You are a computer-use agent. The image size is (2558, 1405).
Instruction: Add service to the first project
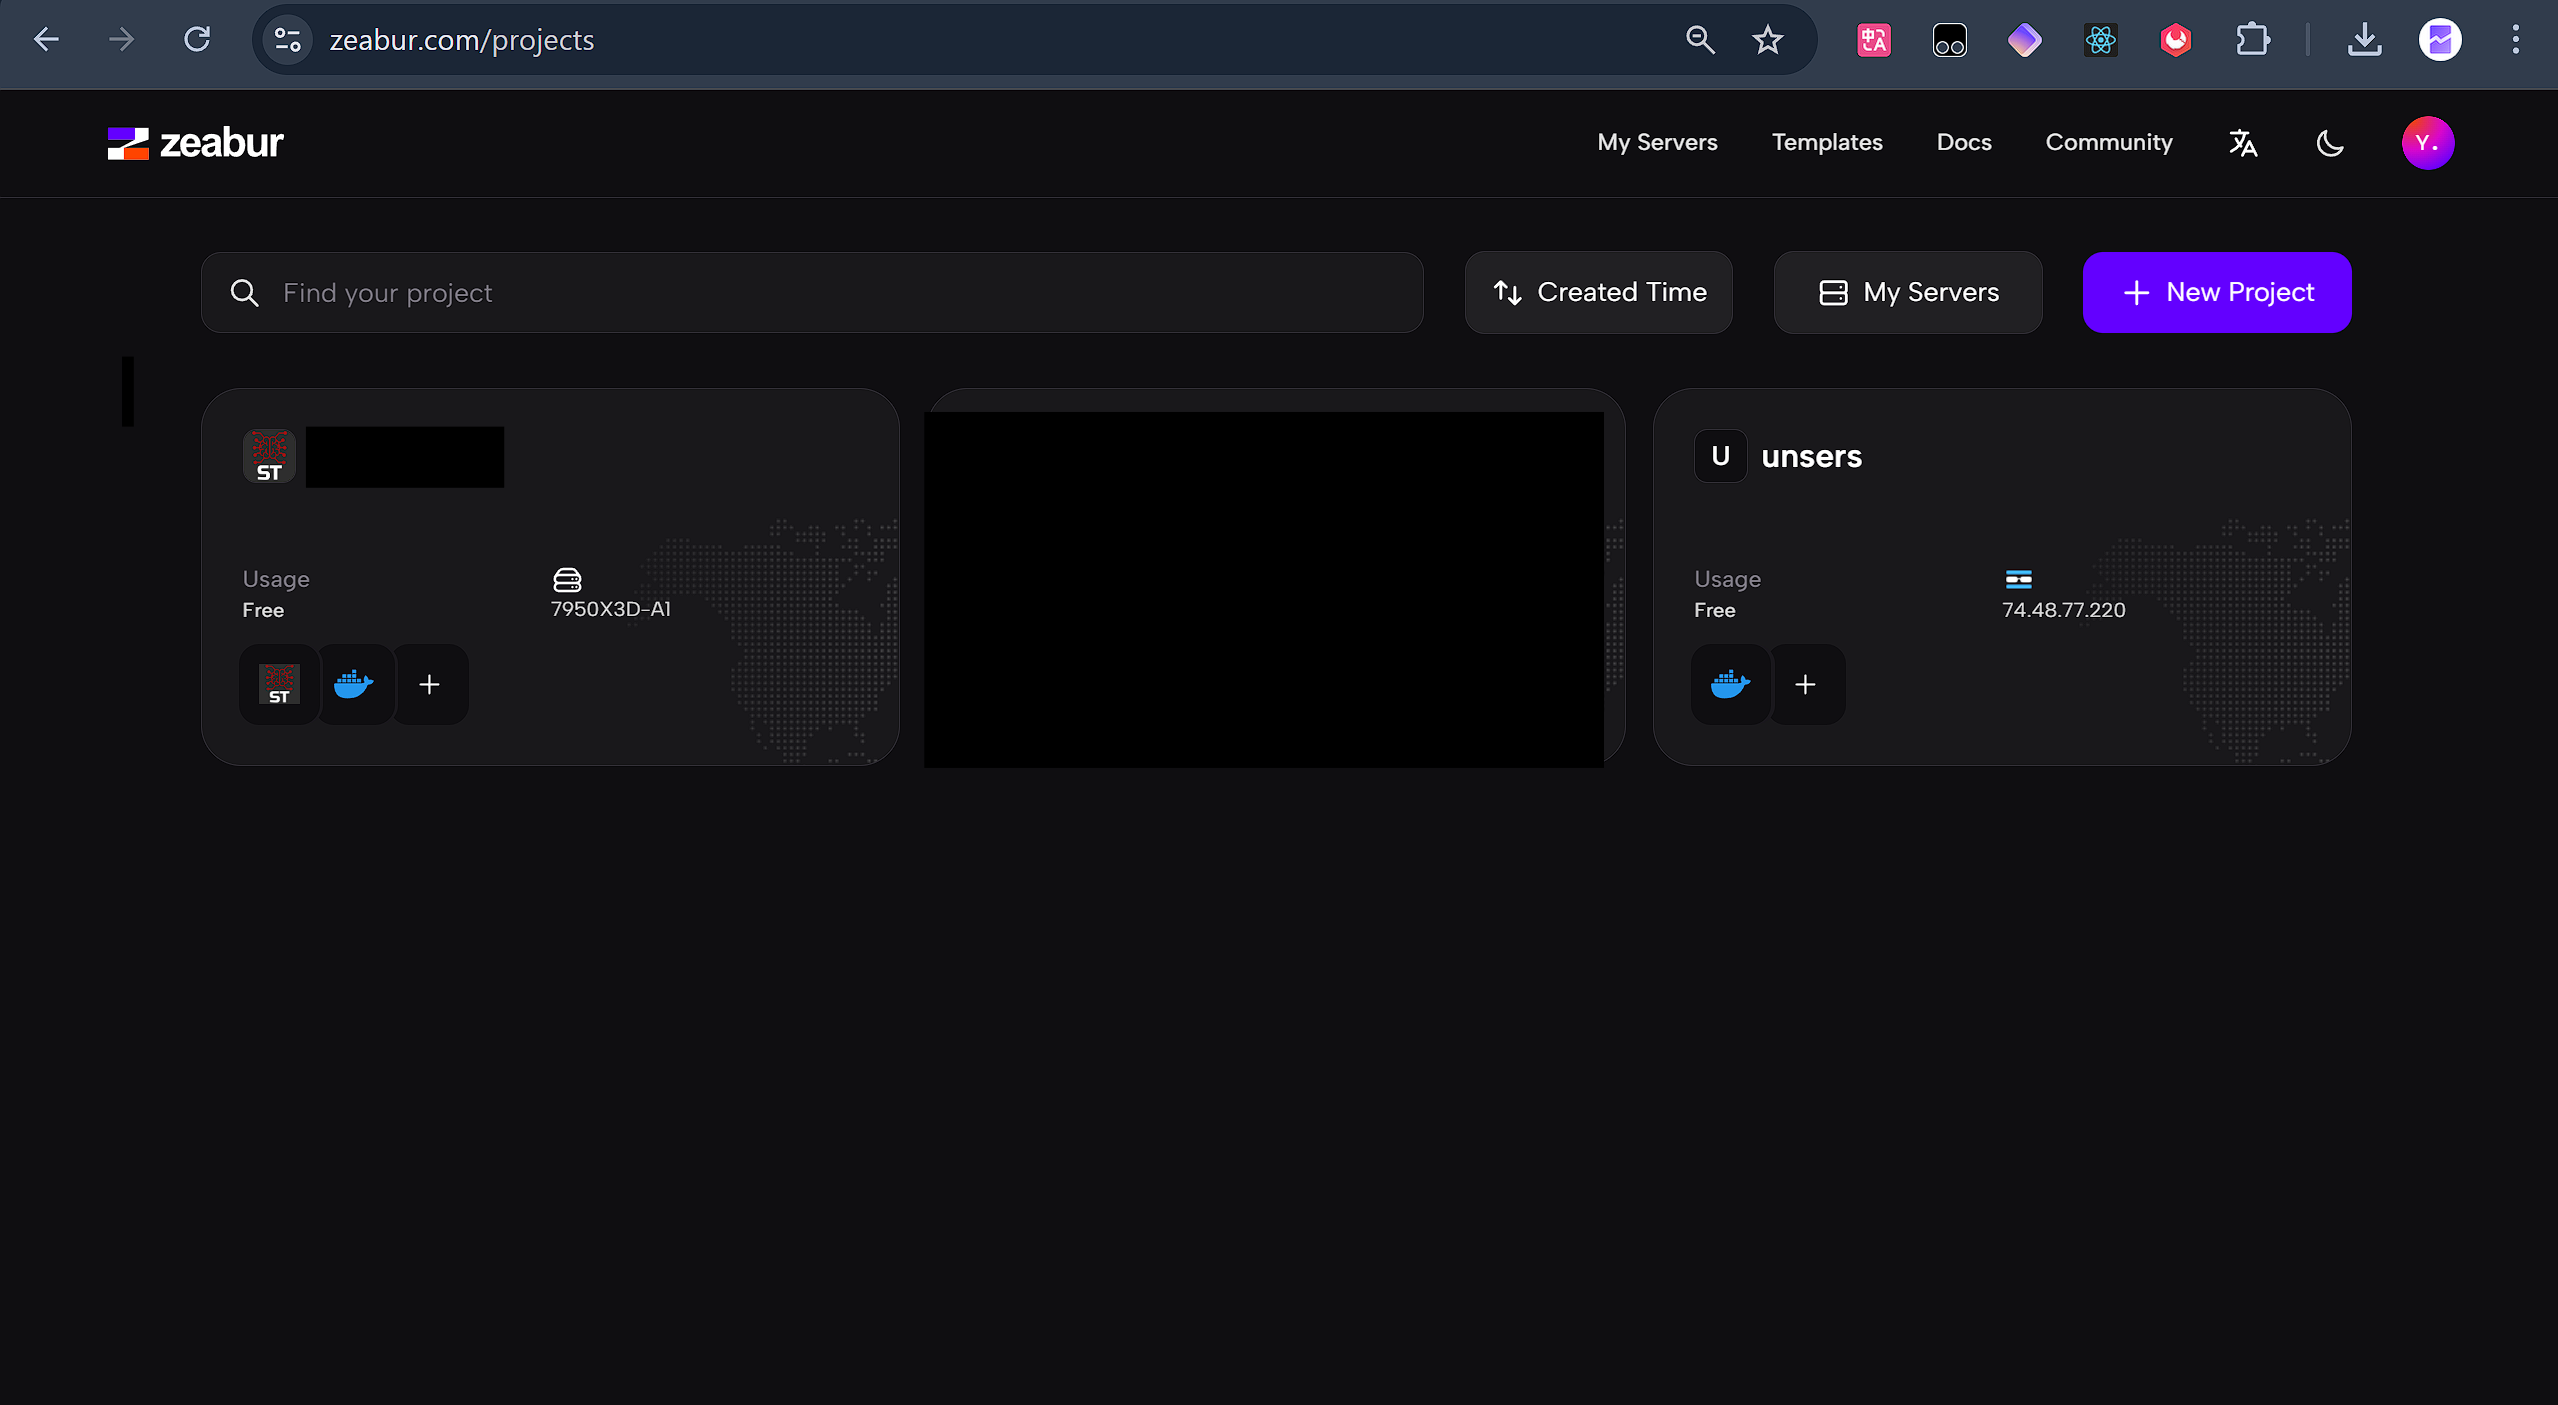[429, 684]
